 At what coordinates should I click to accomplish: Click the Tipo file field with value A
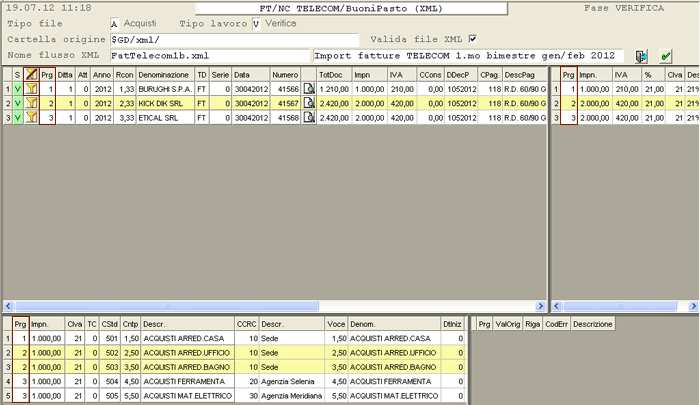(x=114, y=24)
